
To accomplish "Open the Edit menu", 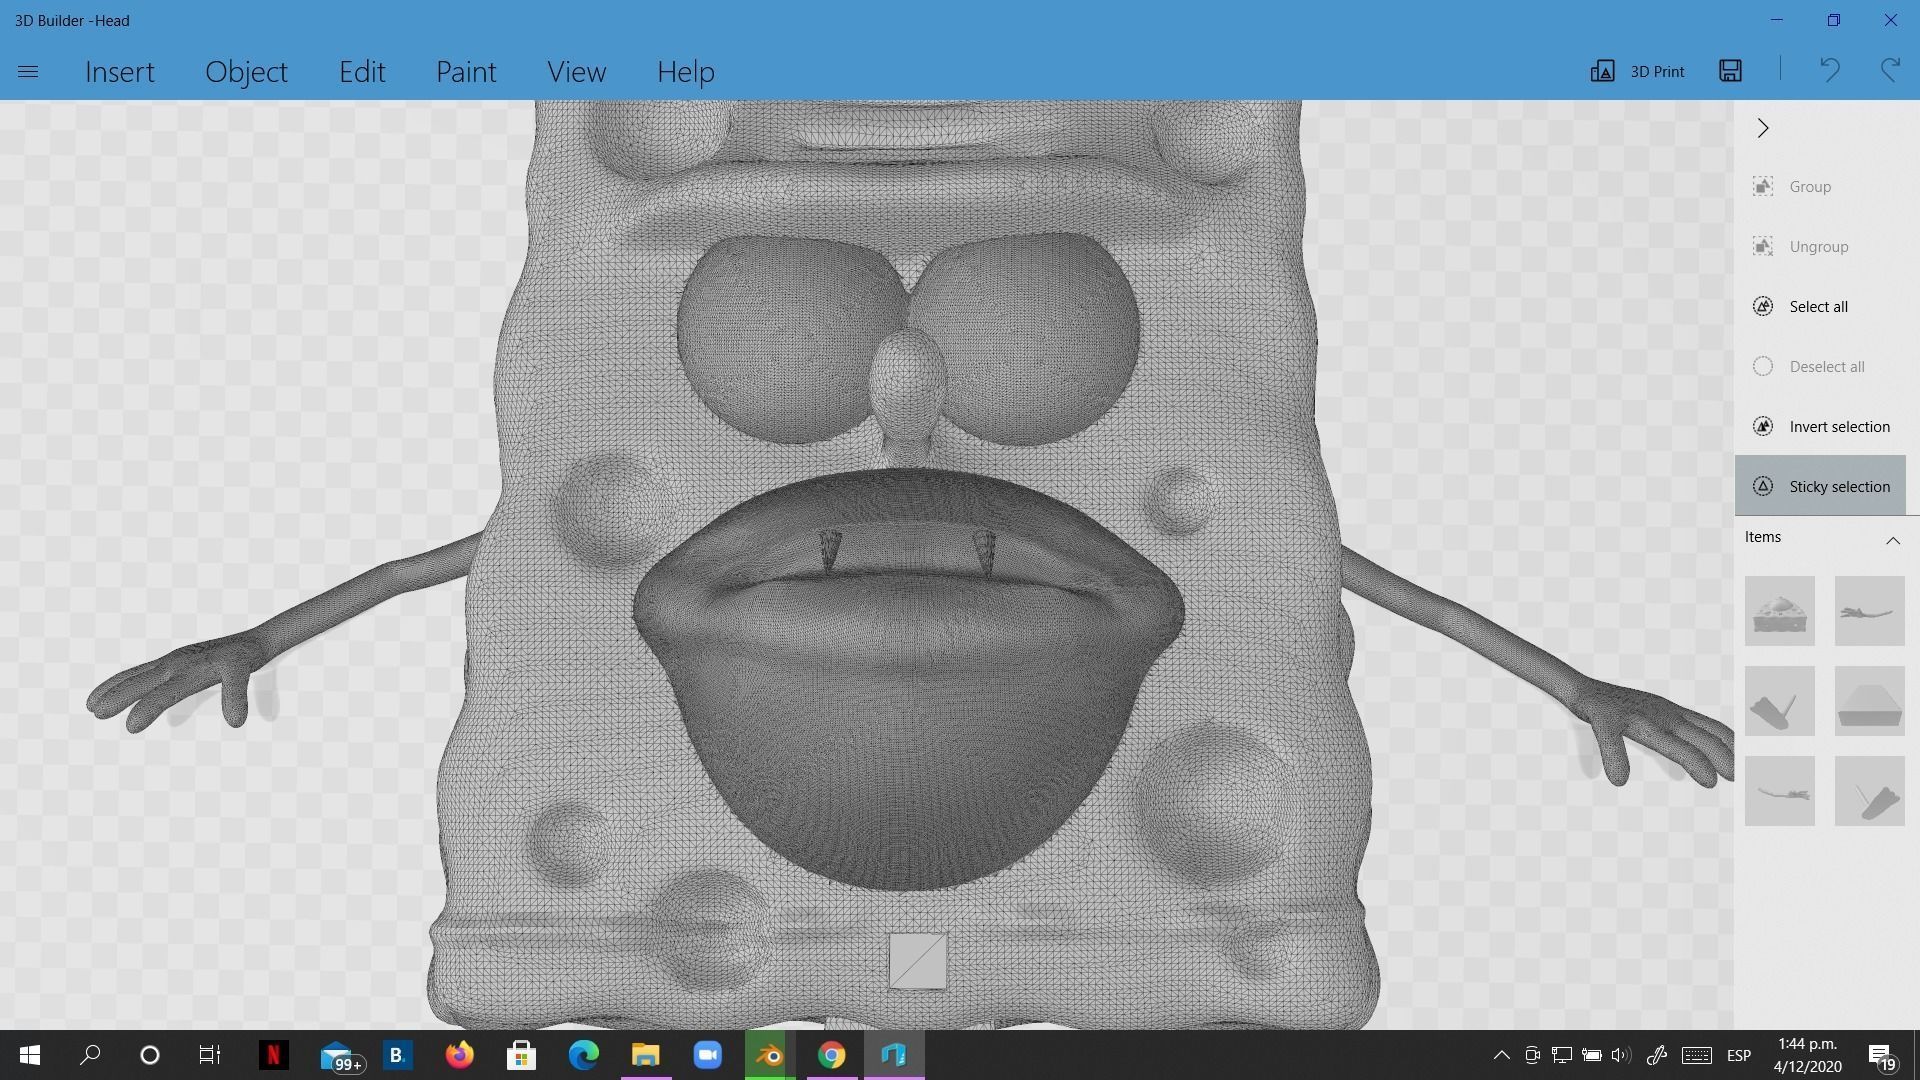I will pos(362,71).
